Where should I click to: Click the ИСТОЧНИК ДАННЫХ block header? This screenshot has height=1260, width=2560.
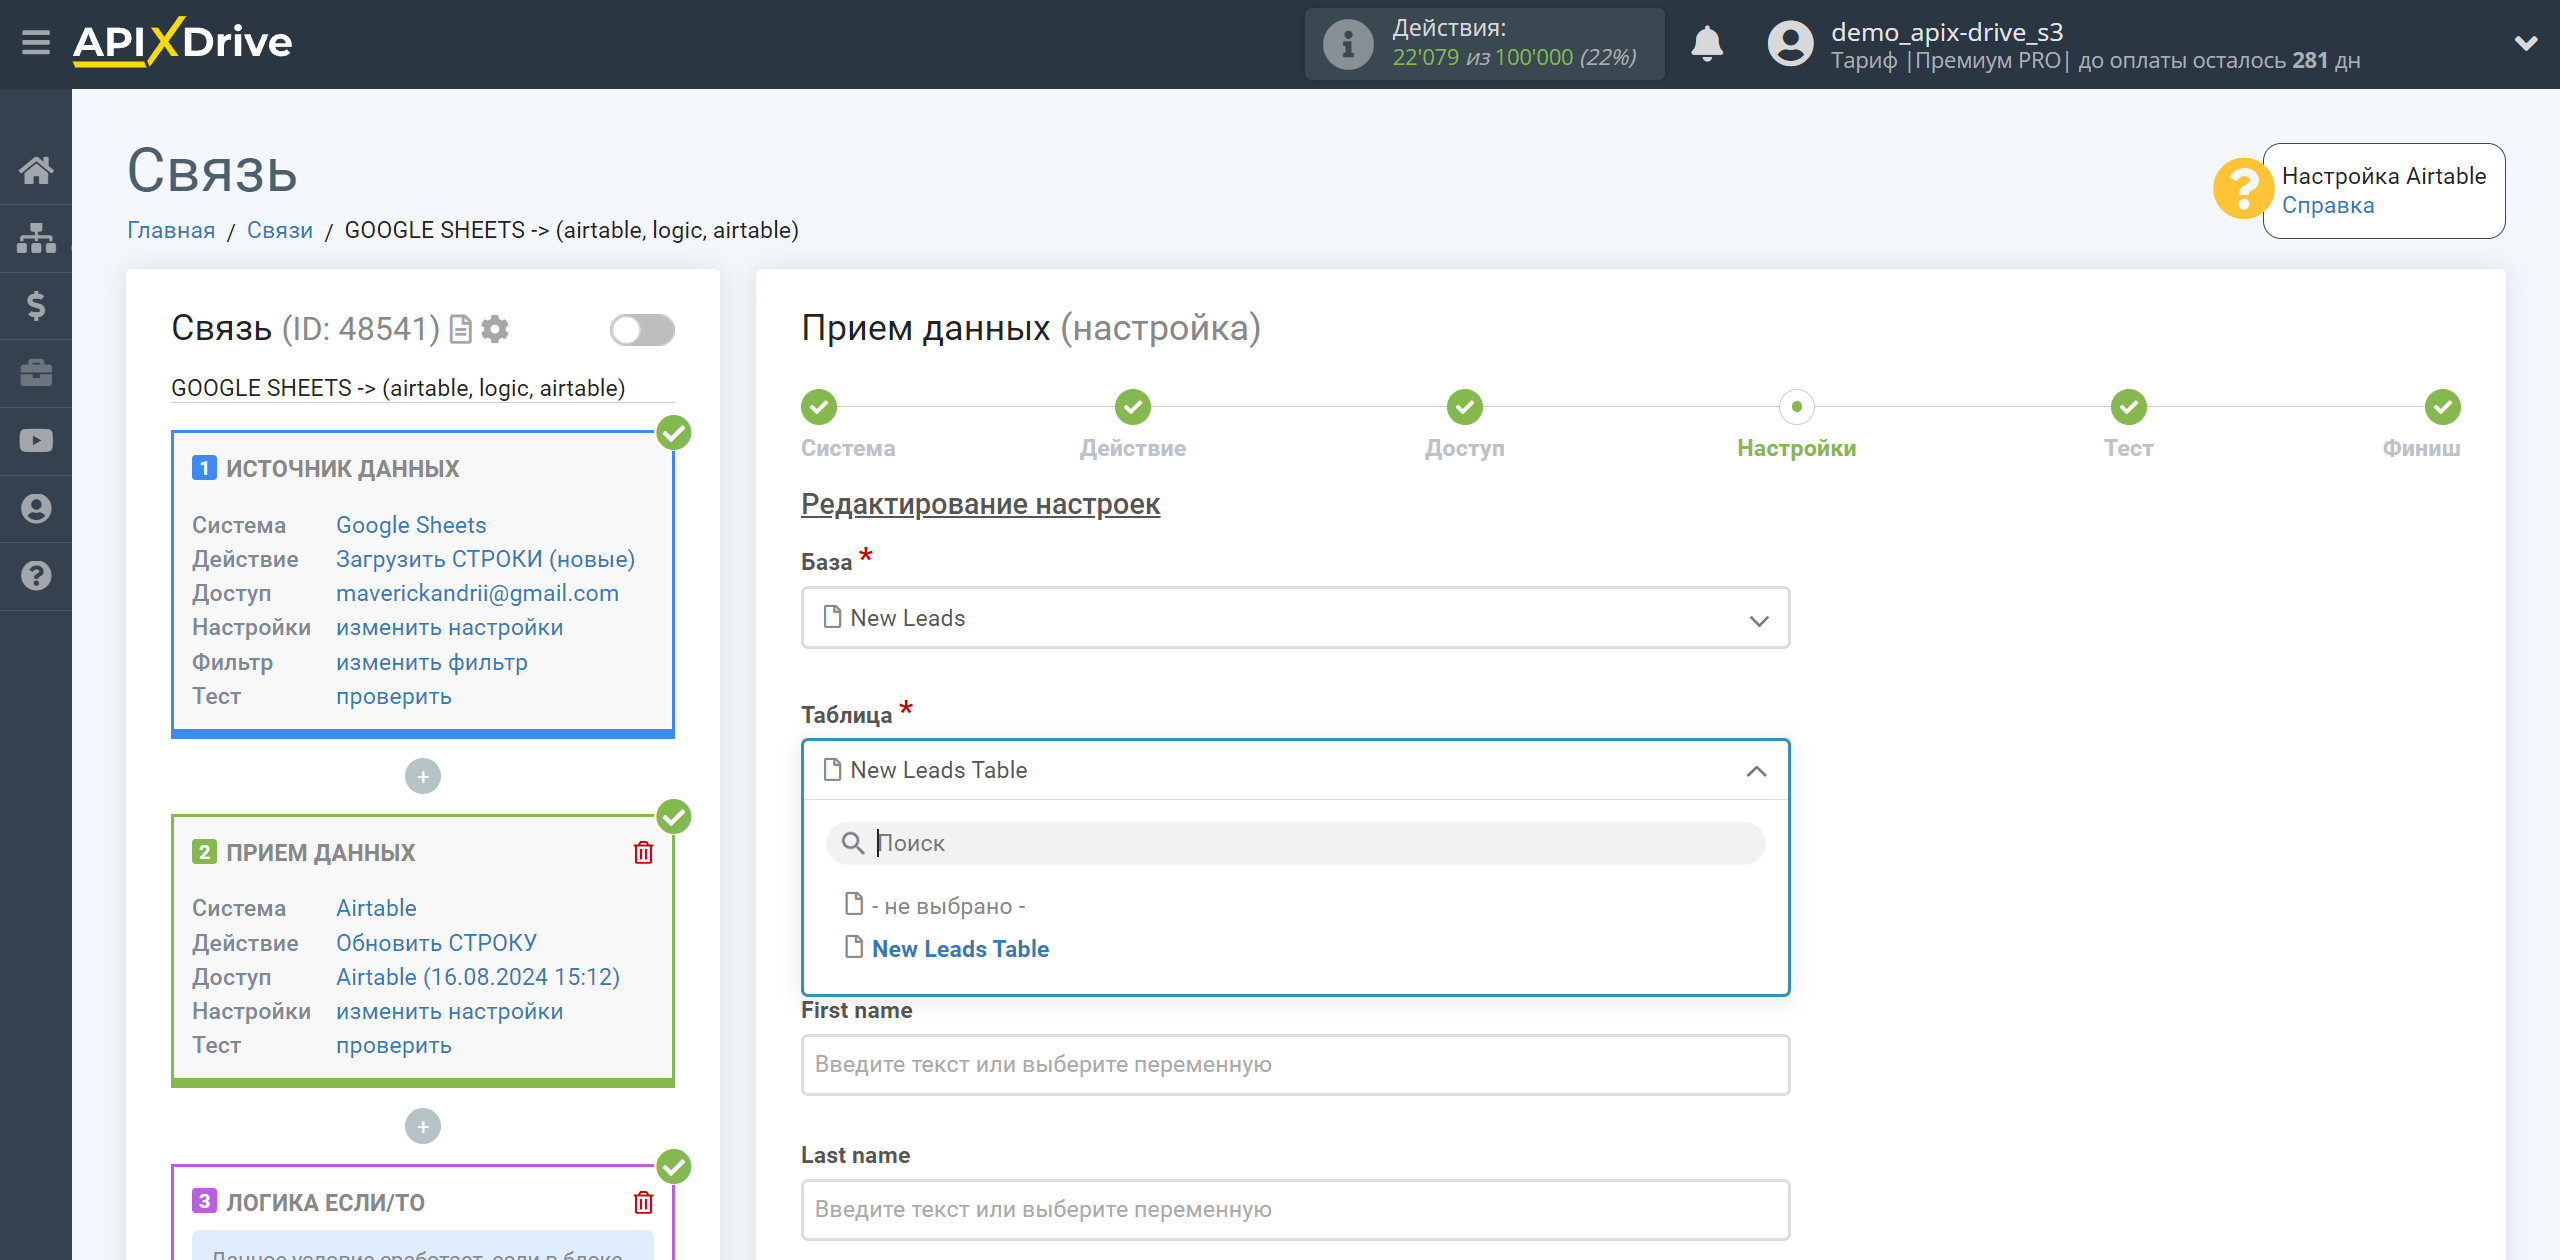(x=342, y=469)
